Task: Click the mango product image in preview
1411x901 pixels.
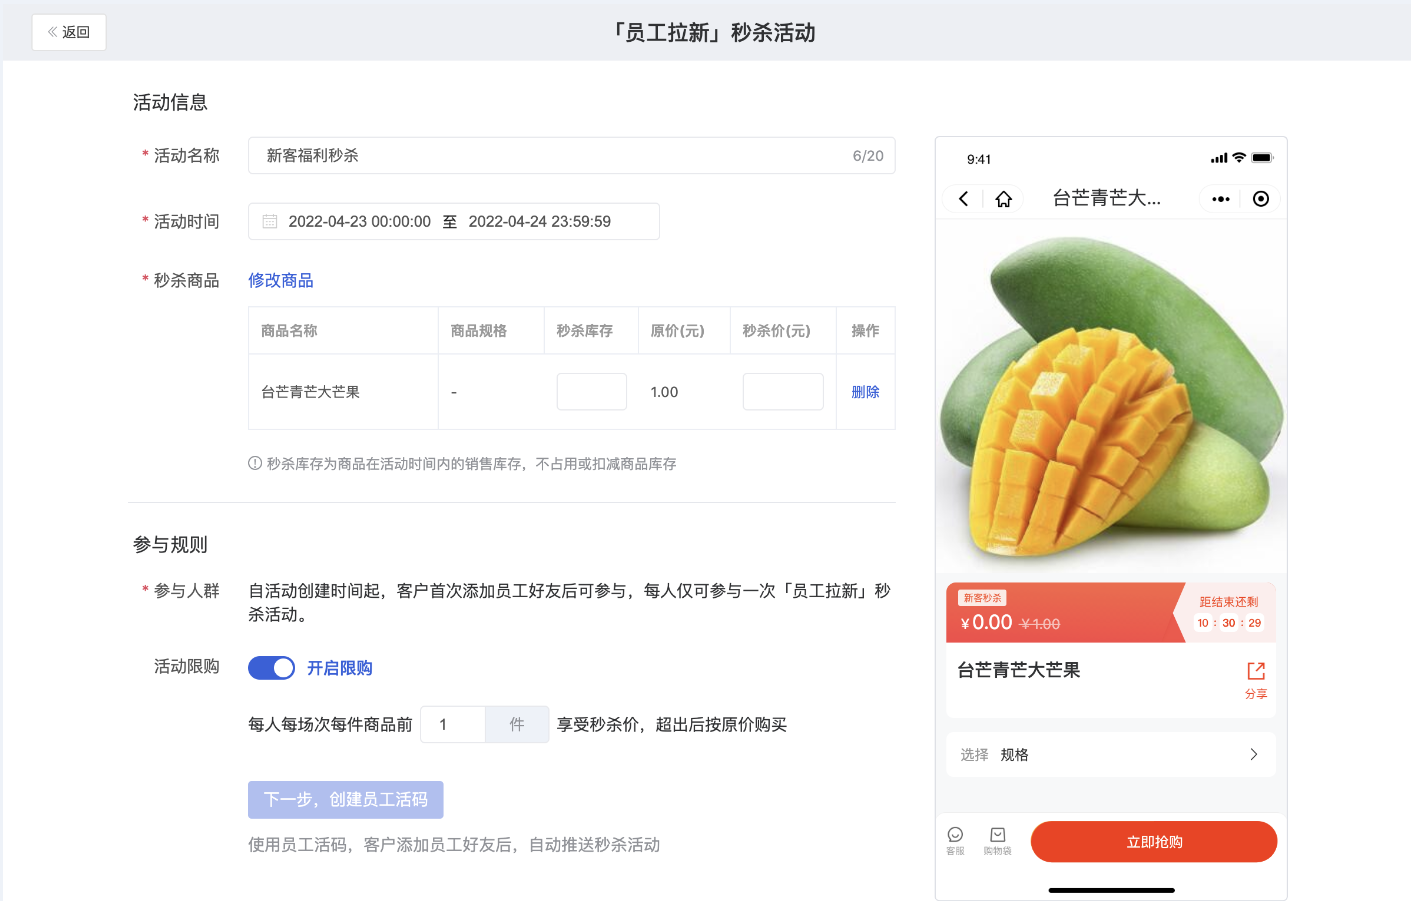Action: pyautogui.click(x=1111, y=398)
